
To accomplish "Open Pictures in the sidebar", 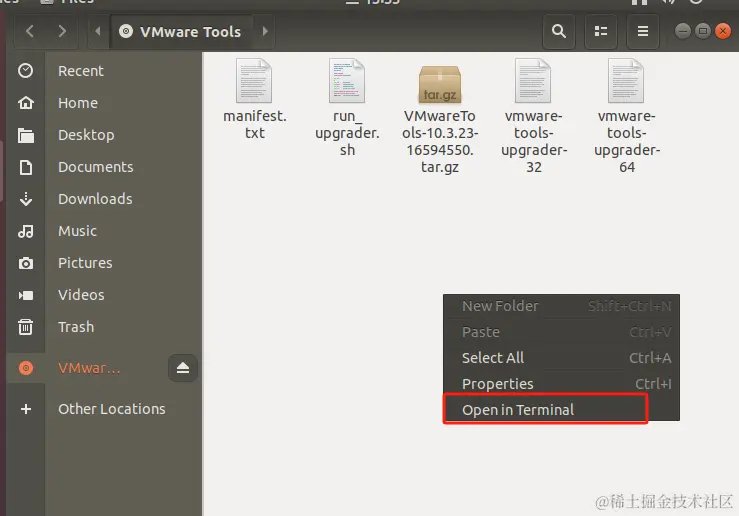I will pos(85,263).
